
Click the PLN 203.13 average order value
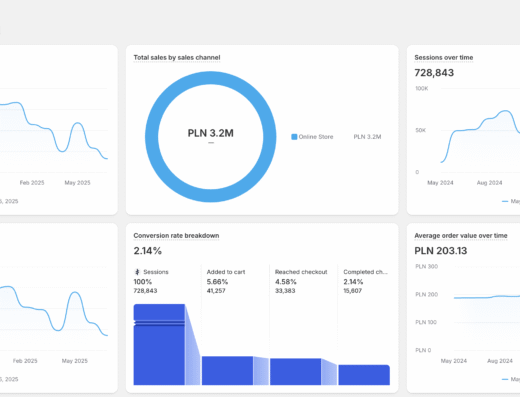[x=441, y=251]
